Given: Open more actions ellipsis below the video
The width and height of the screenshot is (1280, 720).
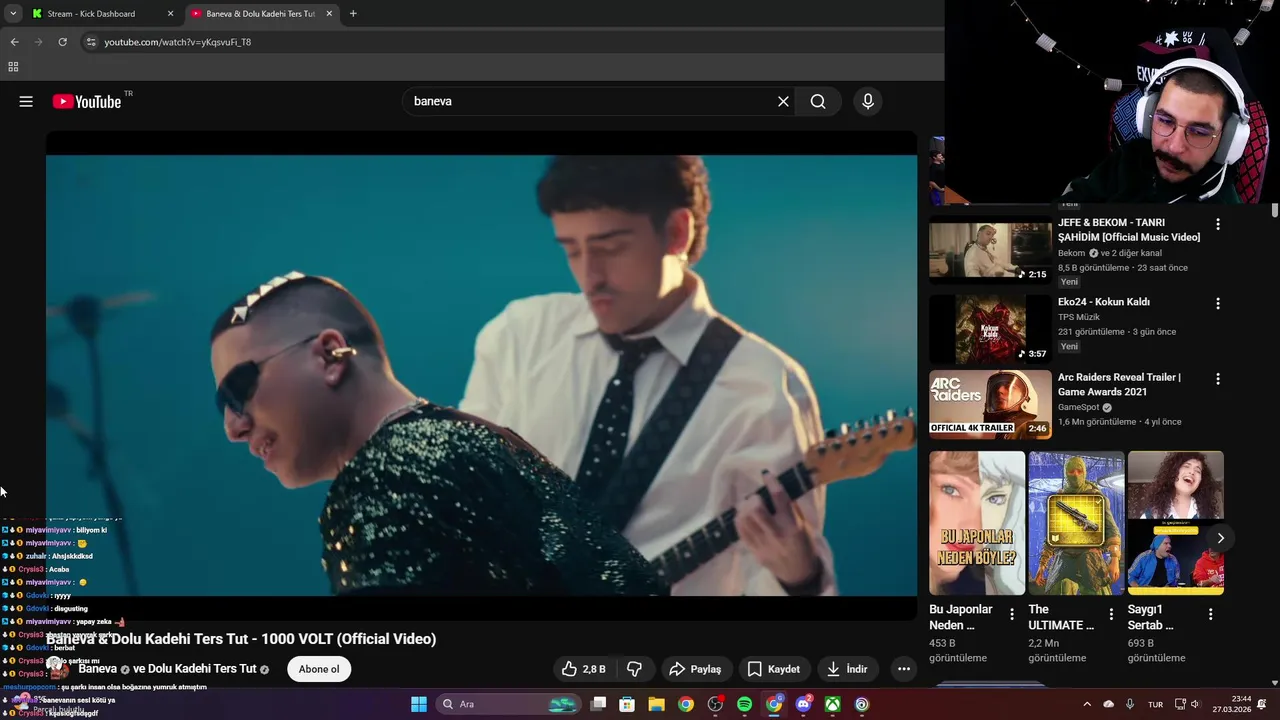Looking at the screenshot, I should (904, 669).
